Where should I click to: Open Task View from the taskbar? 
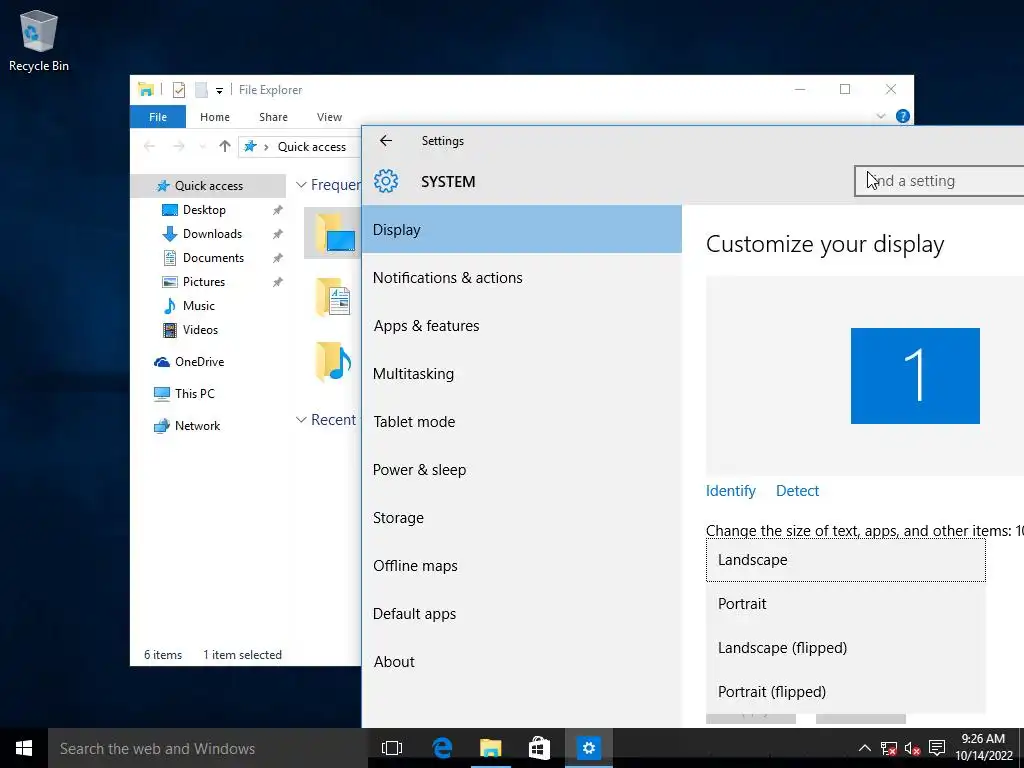click(392, 748)
